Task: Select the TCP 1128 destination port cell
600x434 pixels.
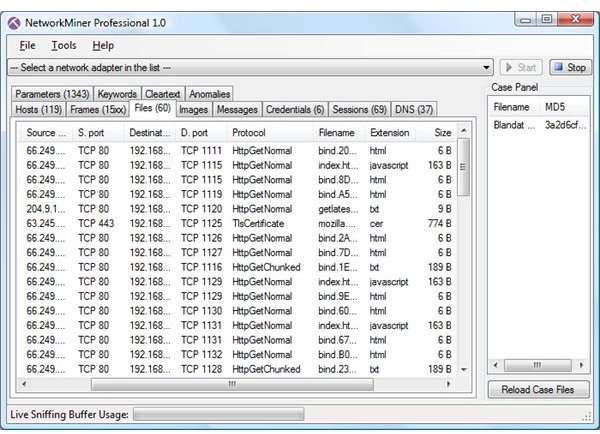Action: click(201, 369)
